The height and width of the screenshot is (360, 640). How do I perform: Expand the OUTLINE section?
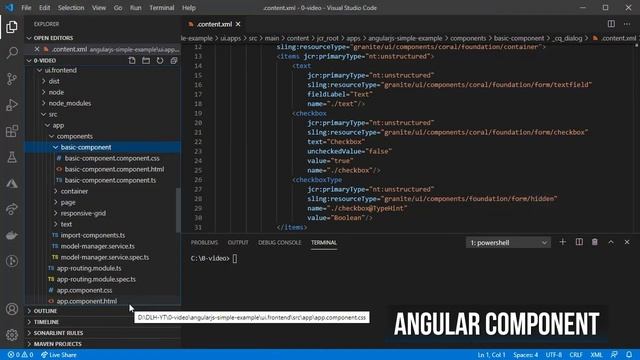click(45, 311)
